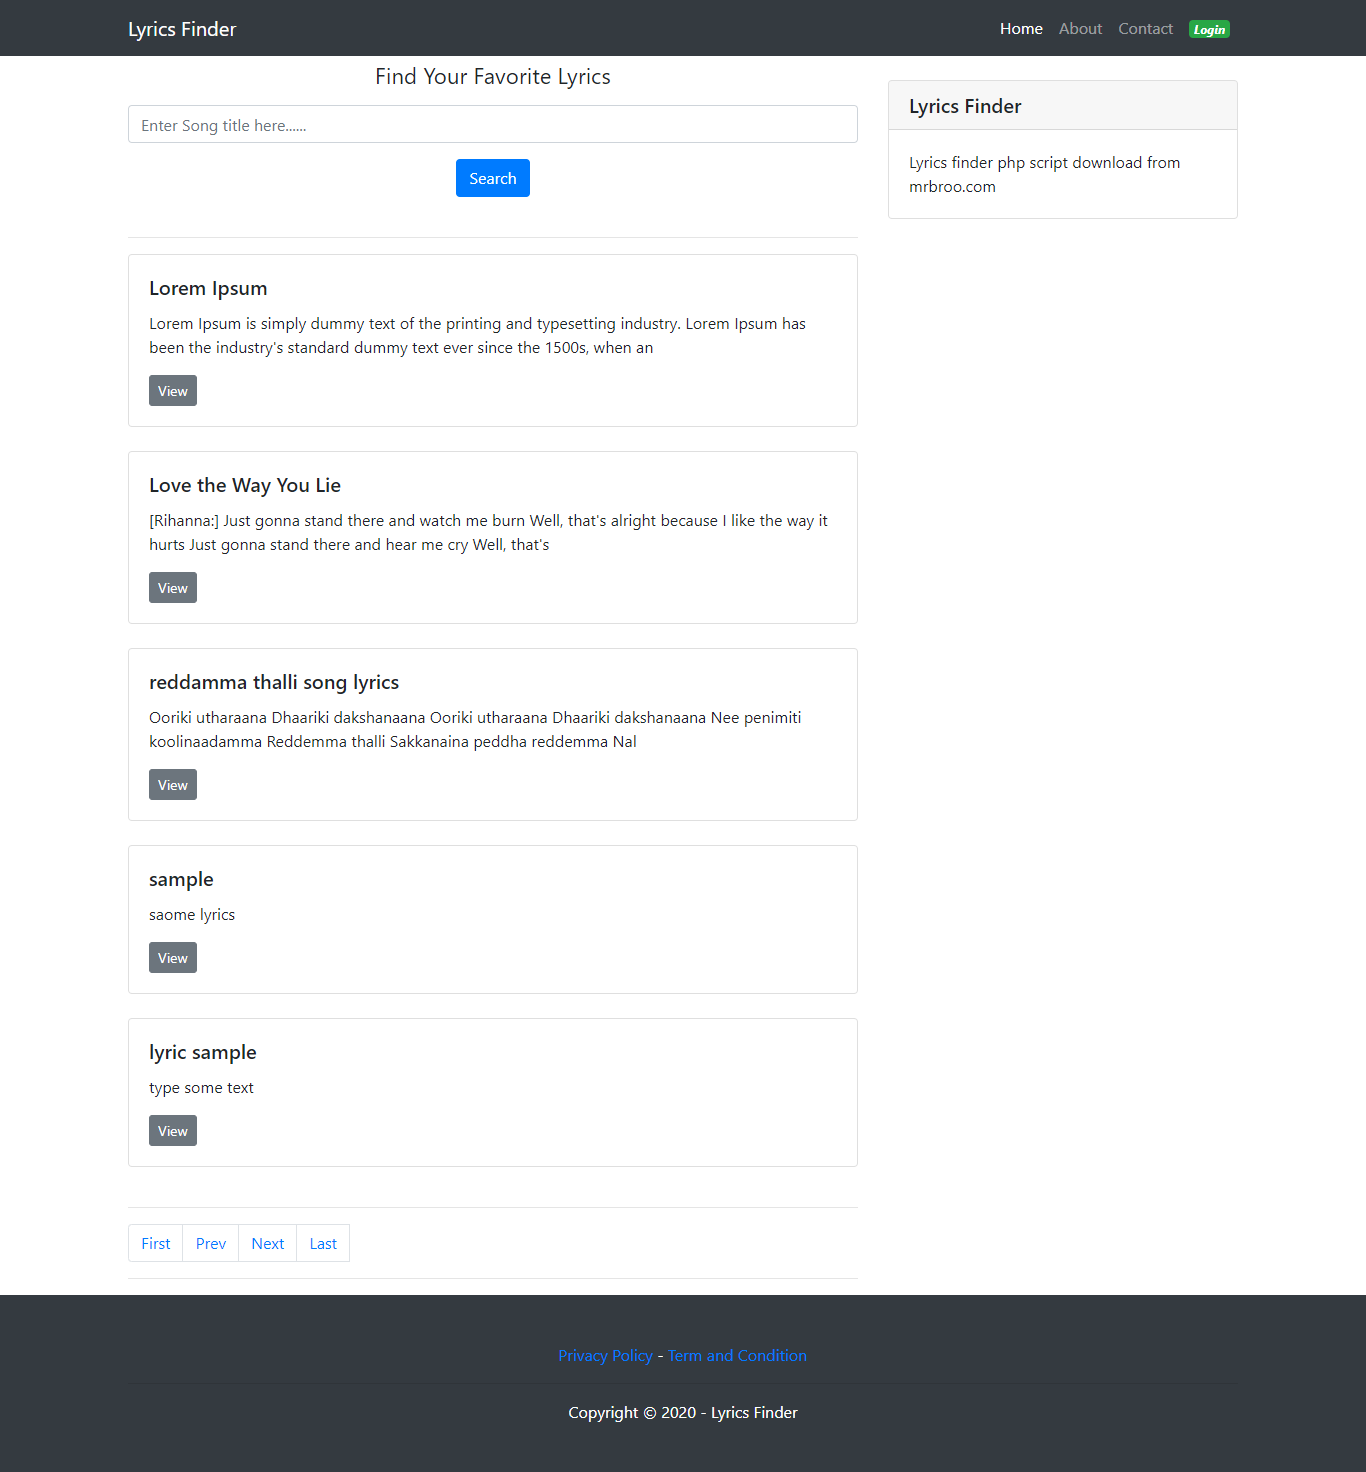Go to the First page of results
Screen dimensions: 1366x1472
pyautogui.click(x=155, y=1243)
